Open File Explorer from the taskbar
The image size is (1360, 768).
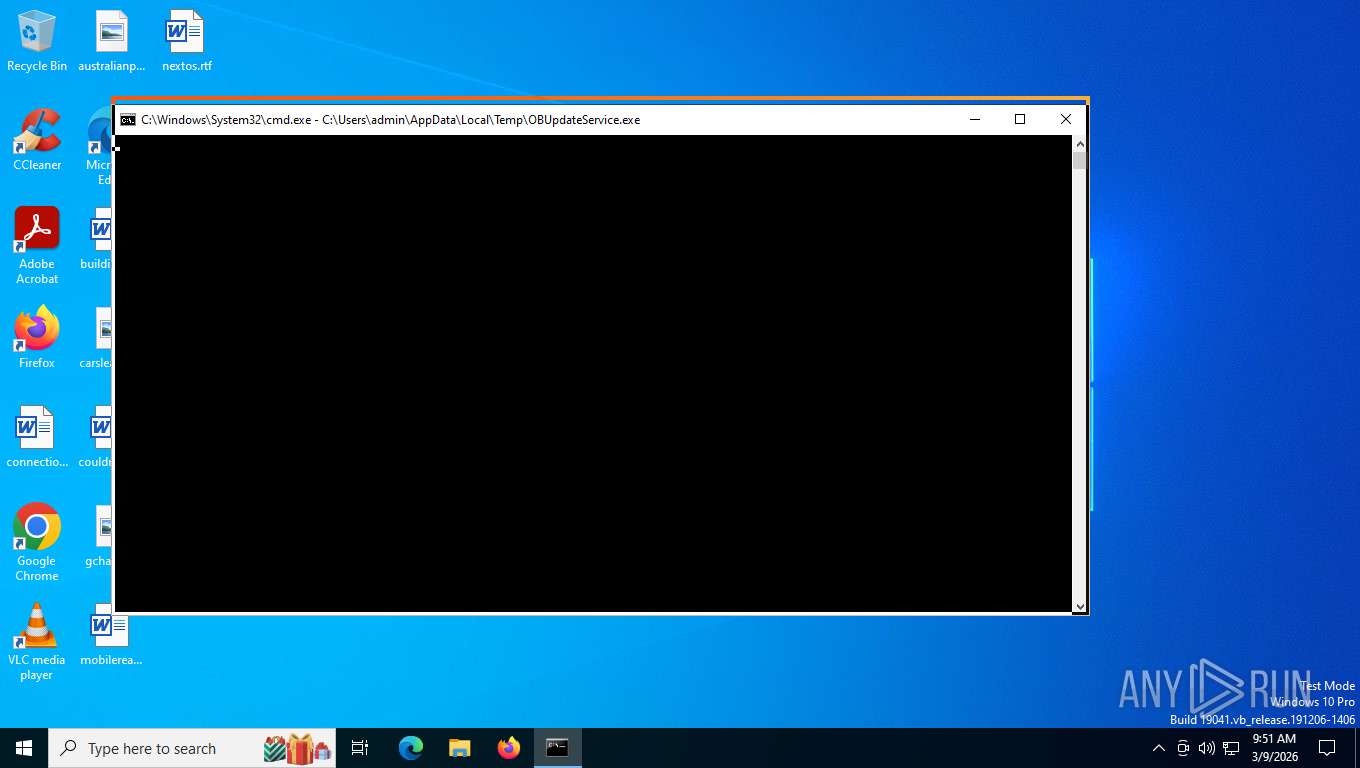[x=459, y=748]
